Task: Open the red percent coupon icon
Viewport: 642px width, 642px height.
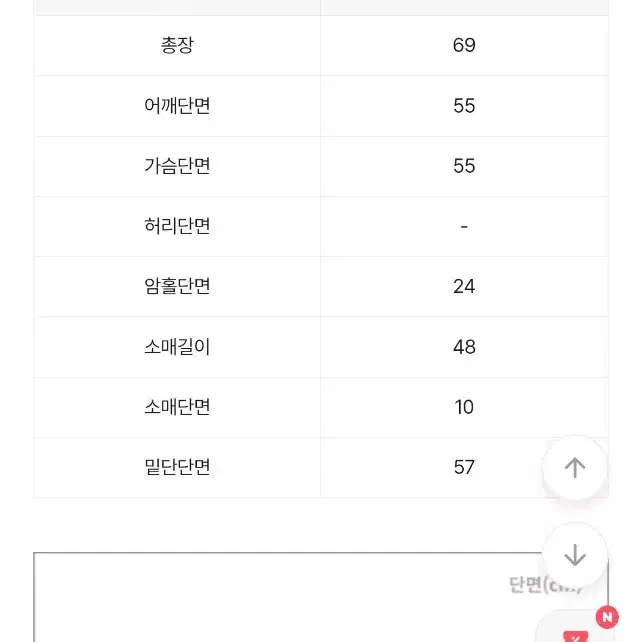Action: (575, 636)
